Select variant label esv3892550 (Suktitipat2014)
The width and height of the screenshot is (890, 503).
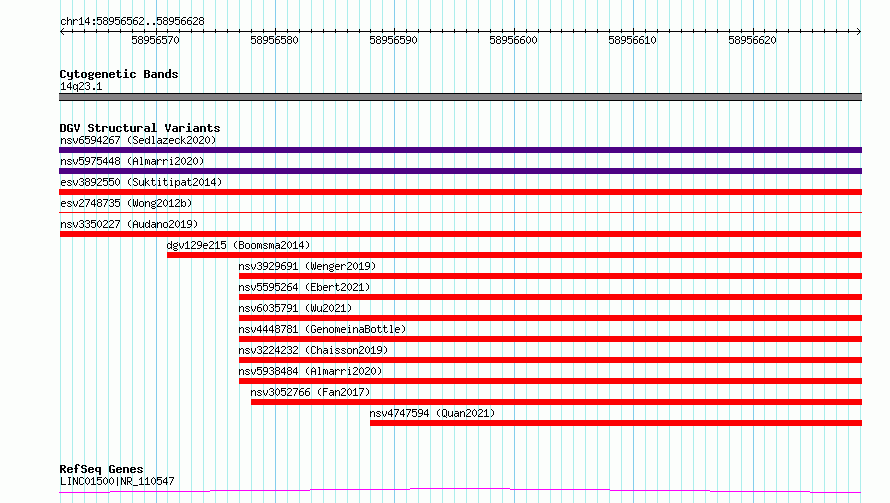coord(141,182)
